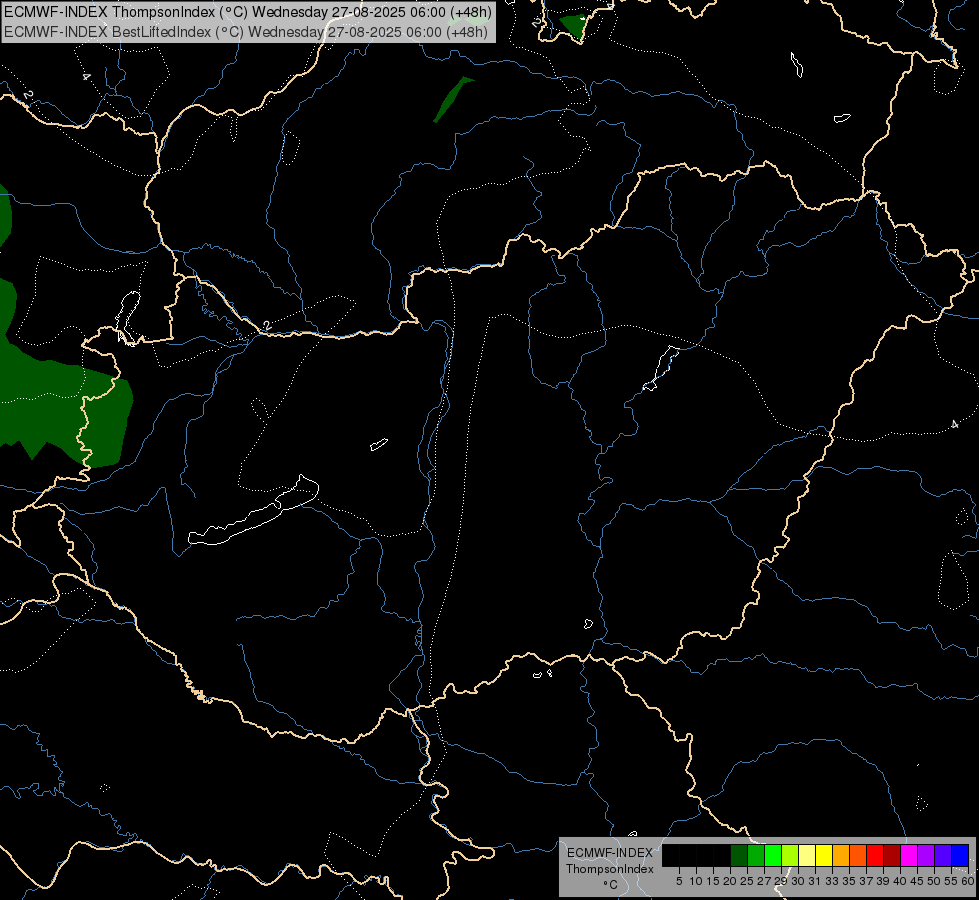
Task: Click the magenta 40–45 legend swatch
Action: (x=908, y=855)
